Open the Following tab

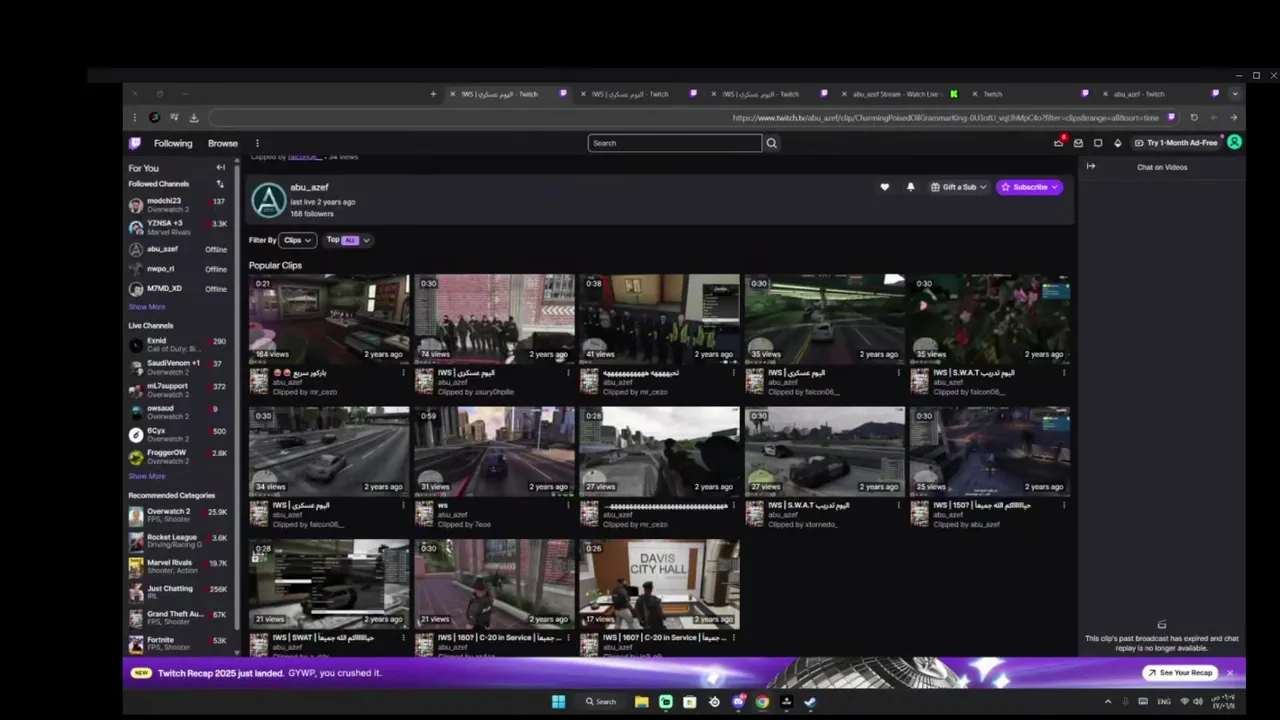[173, 143]
